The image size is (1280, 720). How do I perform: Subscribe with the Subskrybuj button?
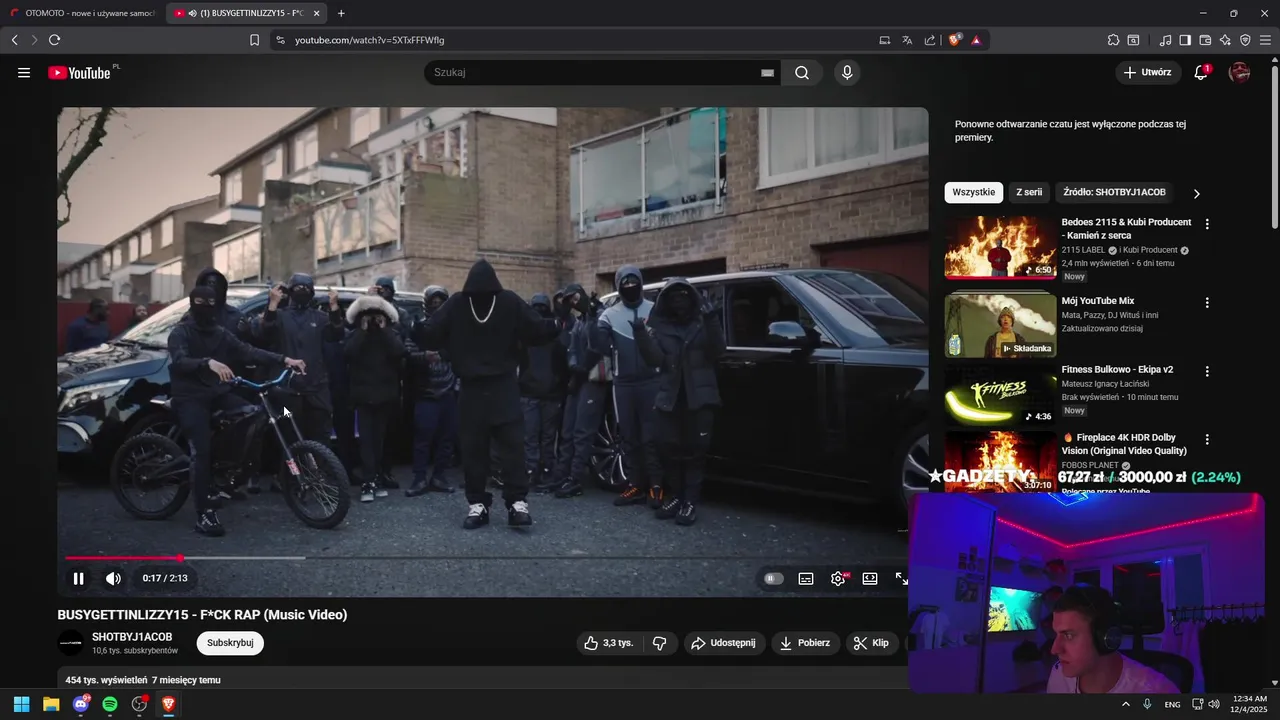point(230,643)
